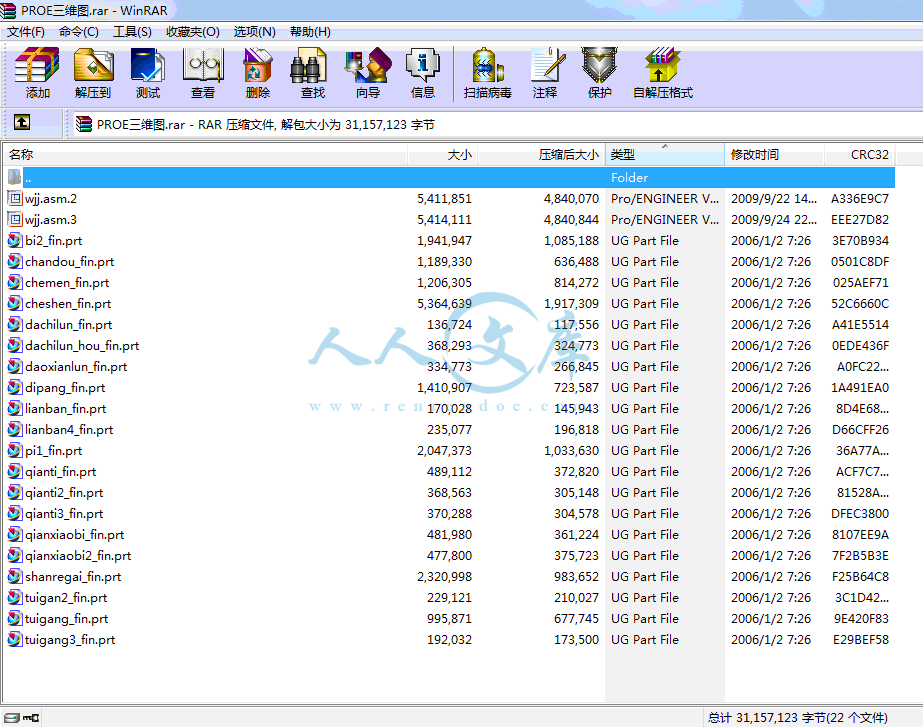Select file lianban_fin.prt
The image size is (923, 727).
(66, 409)
